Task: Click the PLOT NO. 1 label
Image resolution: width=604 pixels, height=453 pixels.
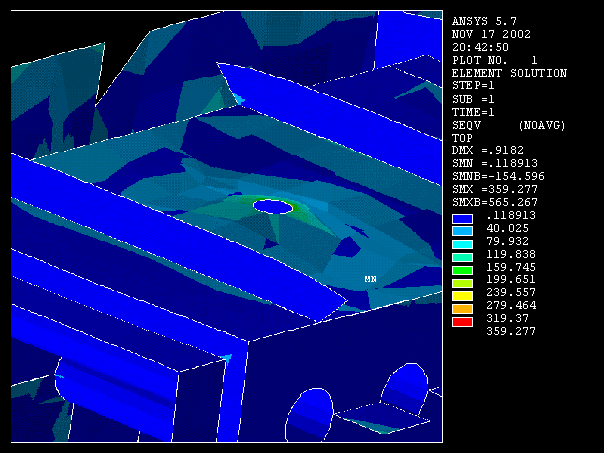Action: [494, 60]
